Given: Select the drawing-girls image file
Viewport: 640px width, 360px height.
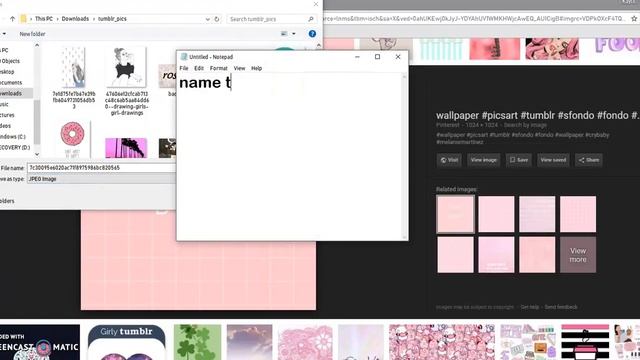Looking at the screenshot, I should tap(127, 81).
